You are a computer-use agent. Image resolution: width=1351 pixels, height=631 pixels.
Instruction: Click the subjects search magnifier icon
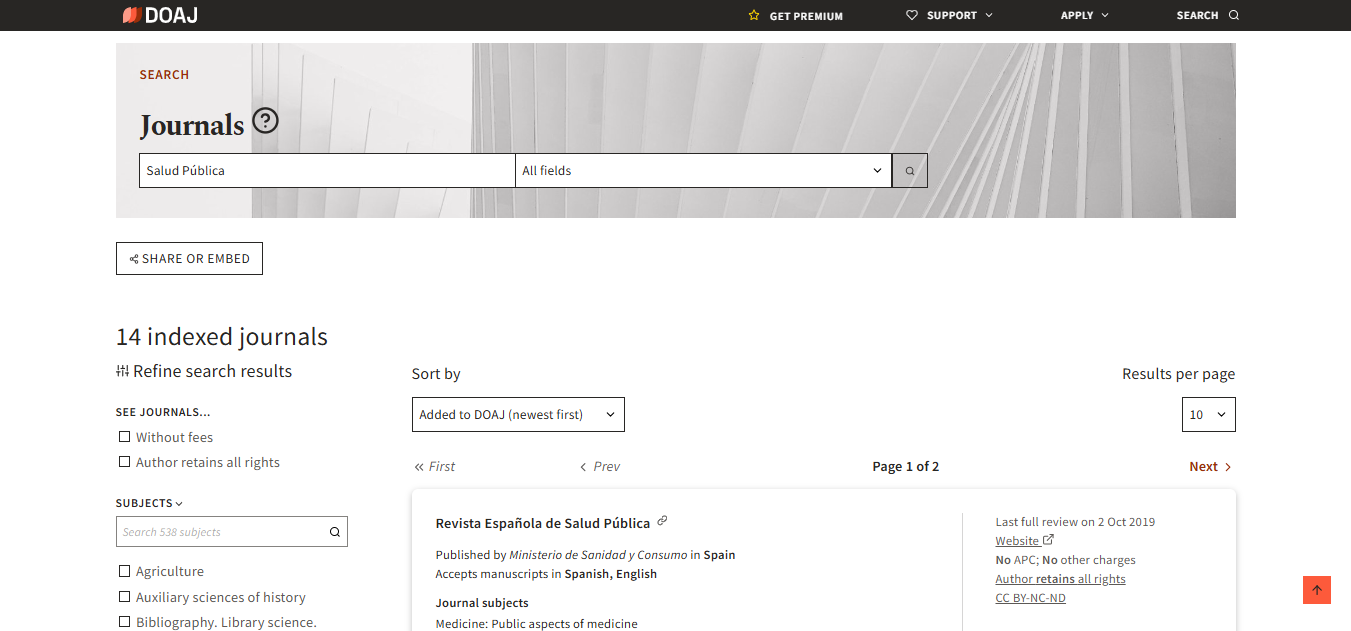(335, 532)
